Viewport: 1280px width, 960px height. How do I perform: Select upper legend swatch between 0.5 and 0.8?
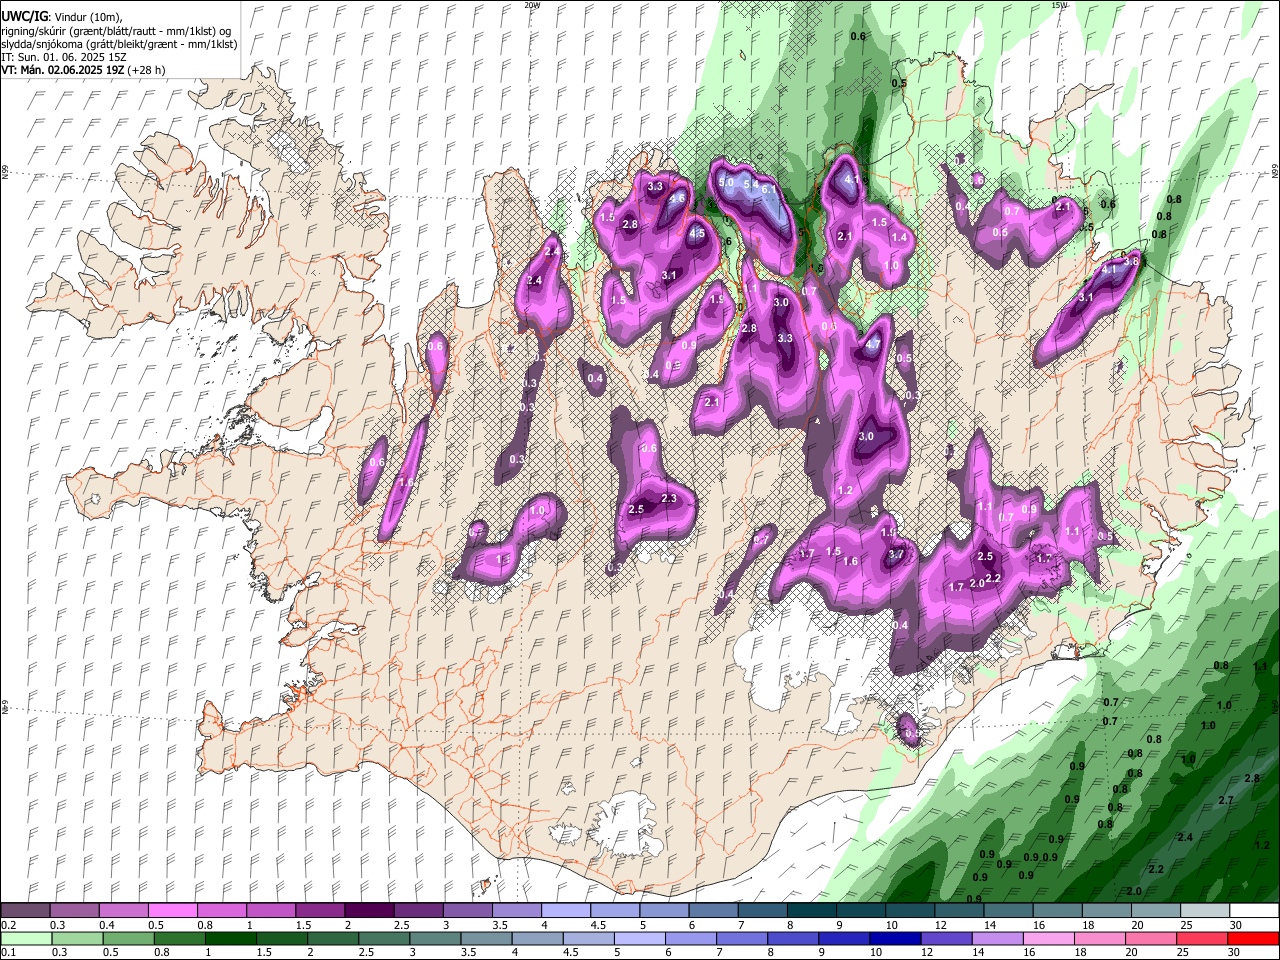[x=173, y=911]
